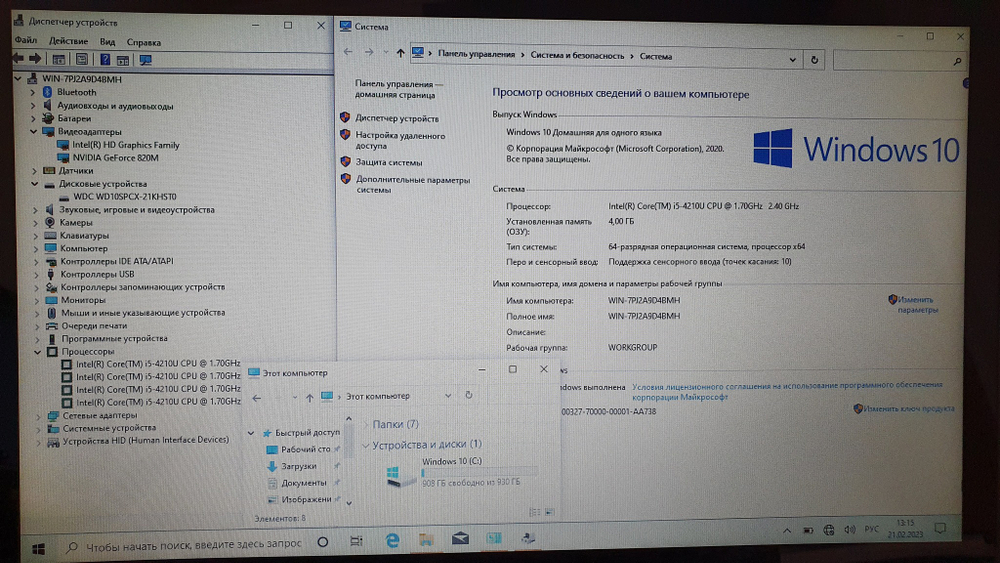Select Загрузки in quick access
The image size is (1000, 563).
click(298, 467)
